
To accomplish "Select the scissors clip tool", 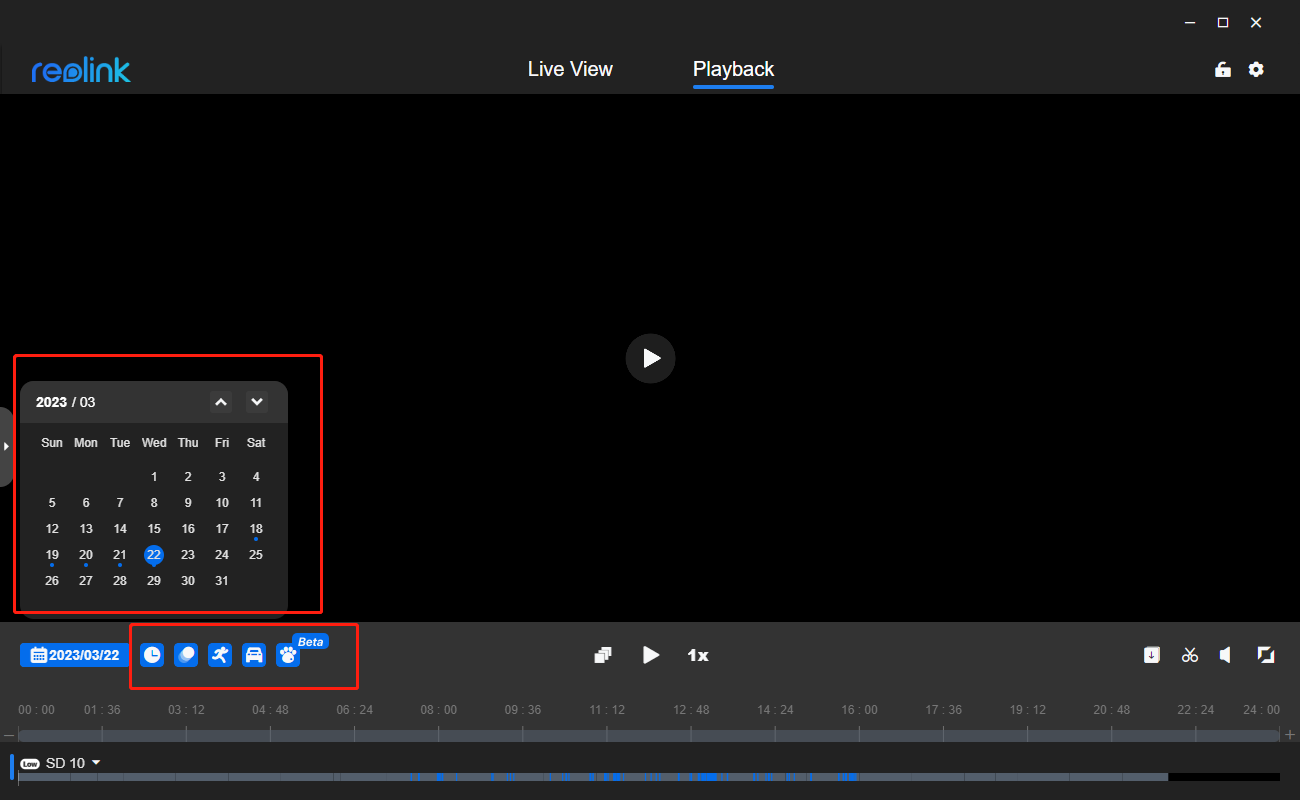I will [1189, 655].
